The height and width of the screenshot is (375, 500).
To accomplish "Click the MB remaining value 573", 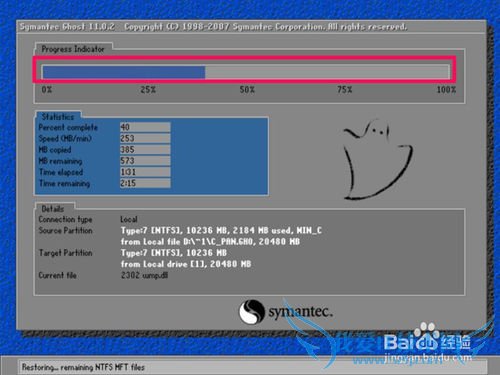I will coord(145,161).
